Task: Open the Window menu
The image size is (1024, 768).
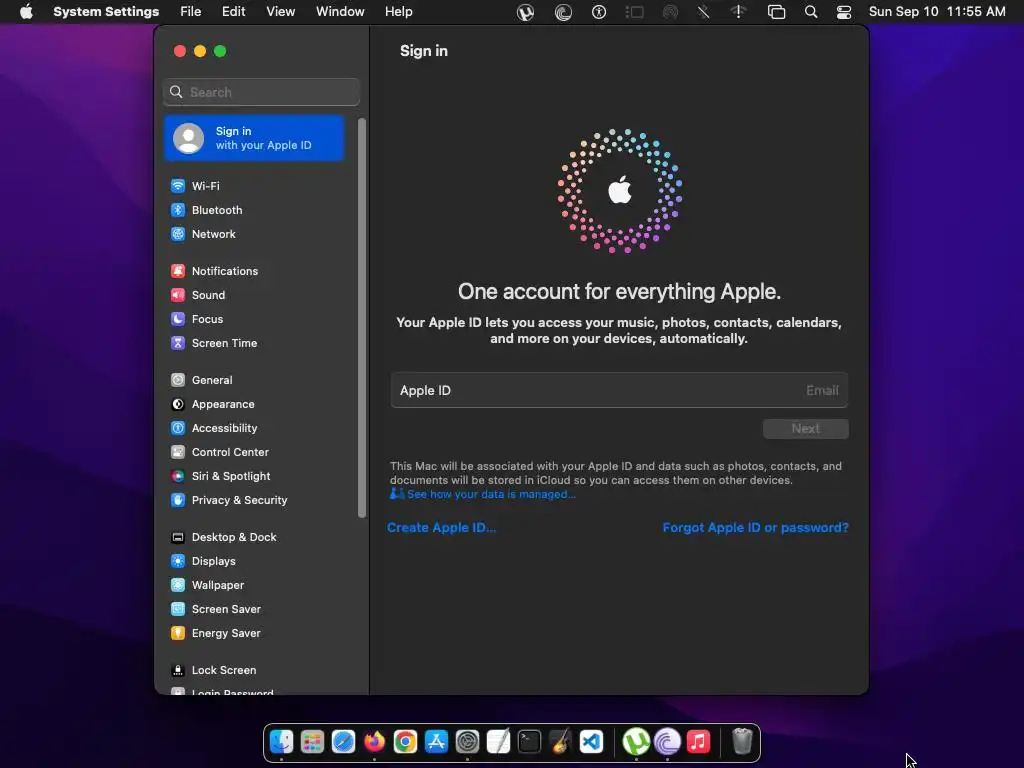Action: click(340, 12)
